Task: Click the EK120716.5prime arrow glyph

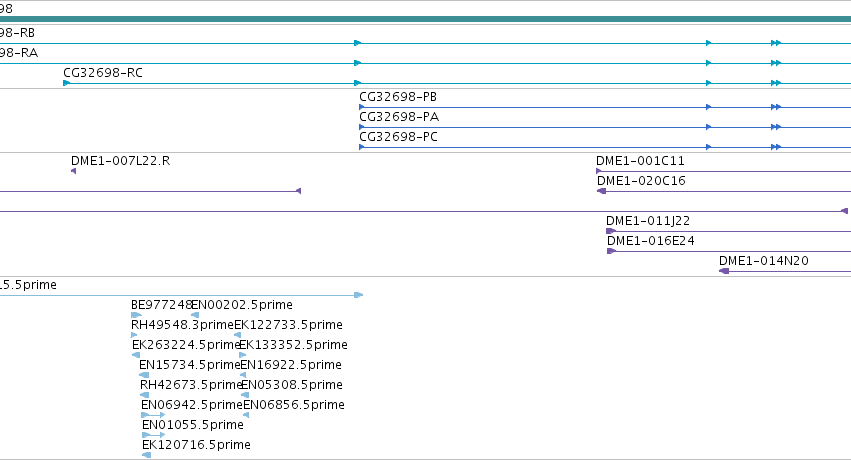Action: pos(147,455)
